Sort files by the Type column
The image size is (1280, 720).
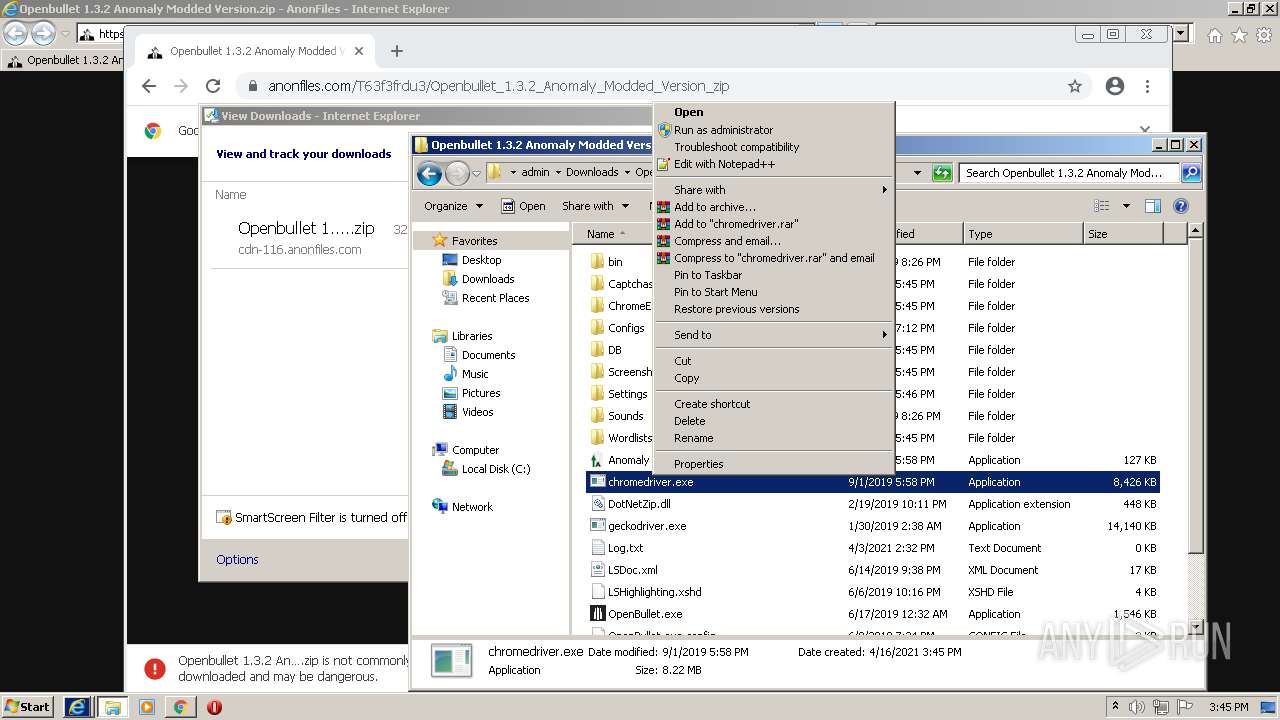[x=1023, y=234]
